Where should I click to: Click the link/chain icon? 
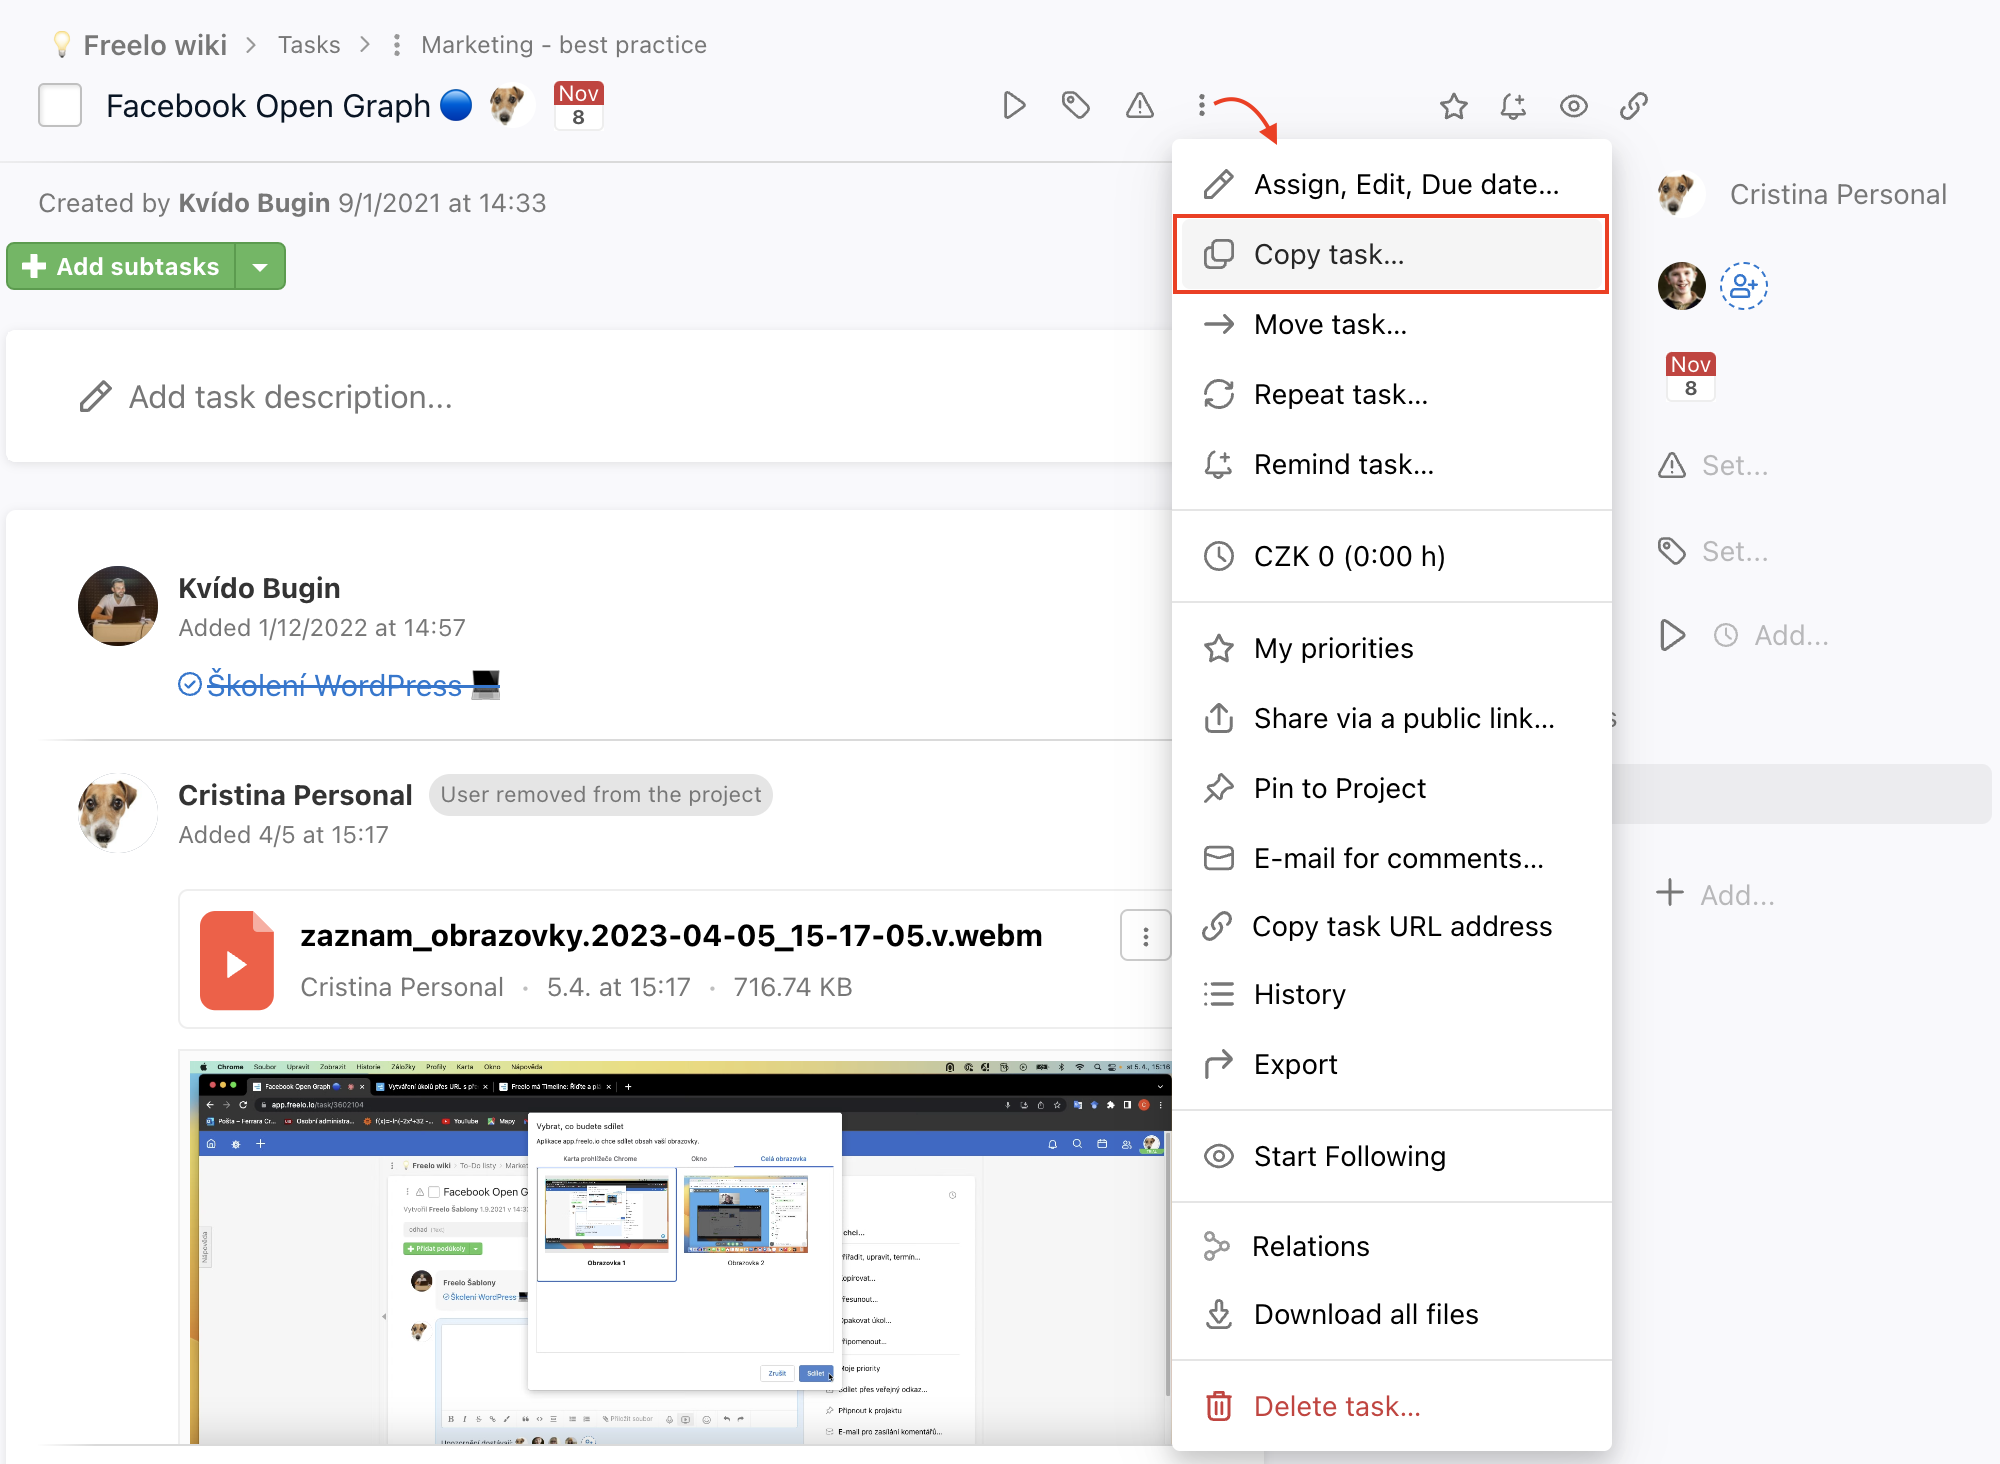point(1637,106)
